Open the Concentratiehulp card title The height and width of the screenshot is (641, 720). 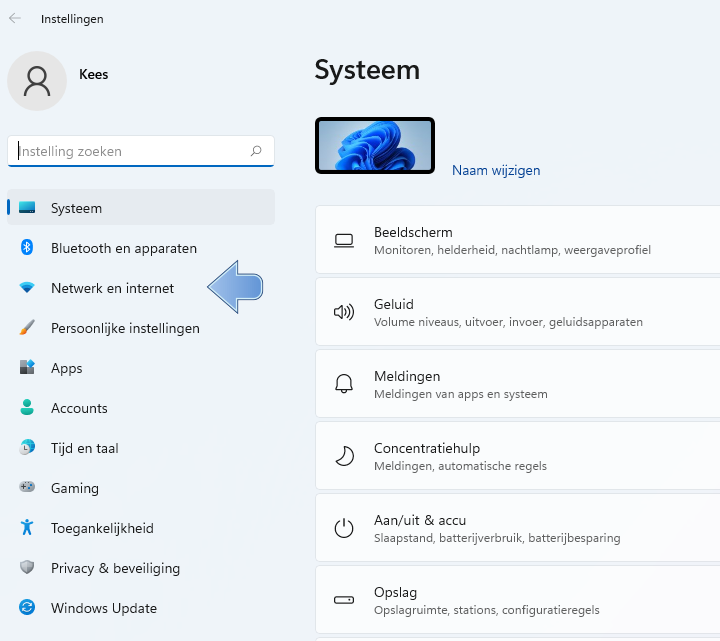pos(427,448)
